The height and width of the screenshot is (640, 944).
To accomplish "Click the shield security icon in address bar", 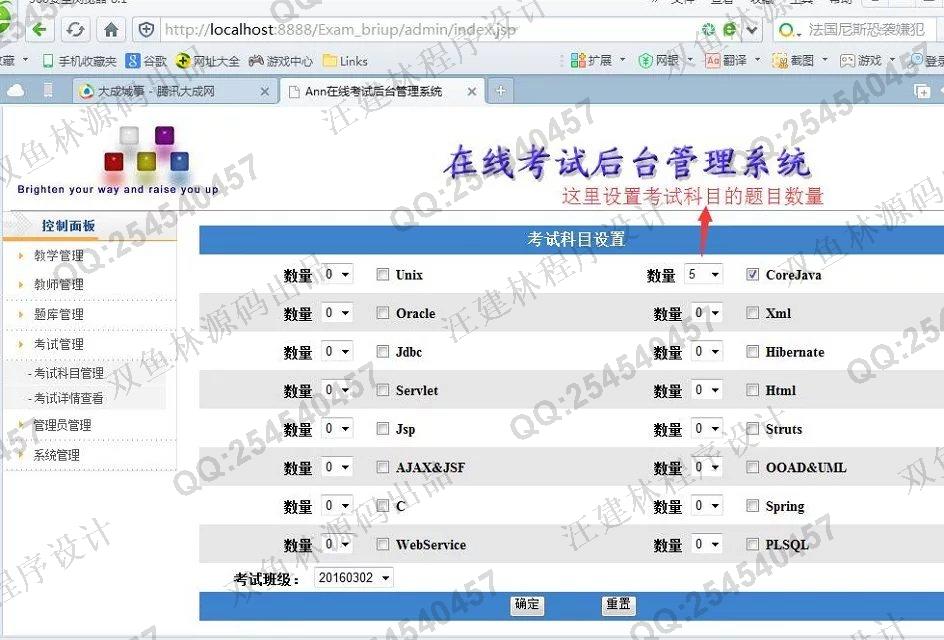I will coord(146,30).
